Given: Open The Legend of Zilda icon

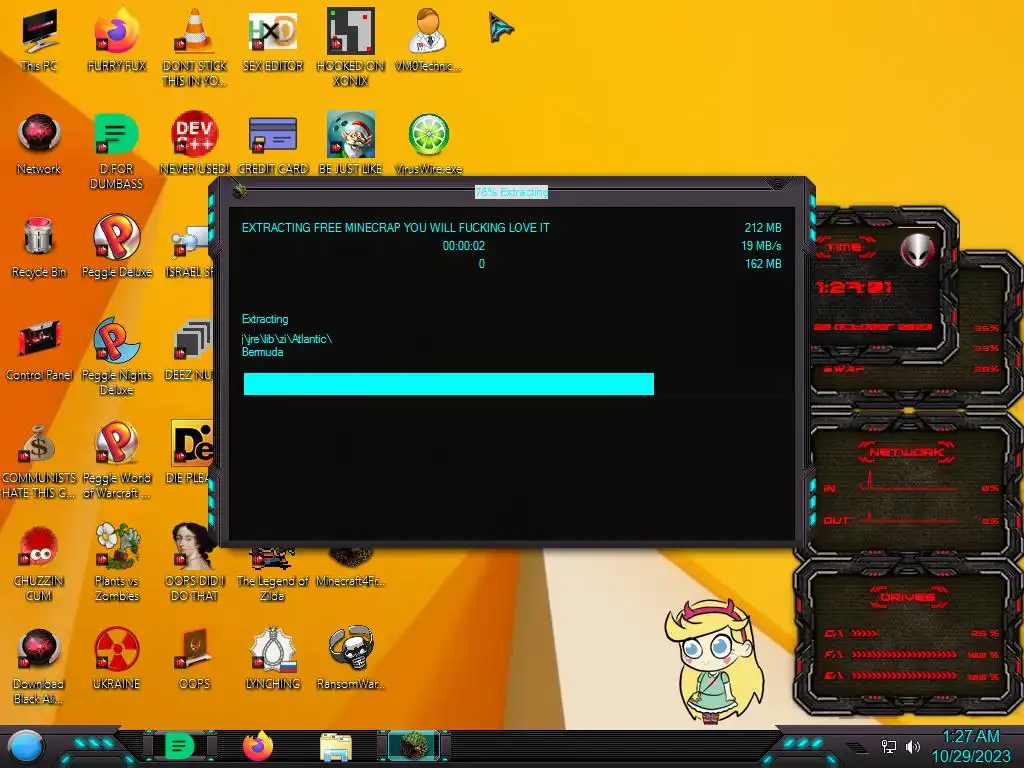Looking at the screenshot, I should tap(272, 576).
